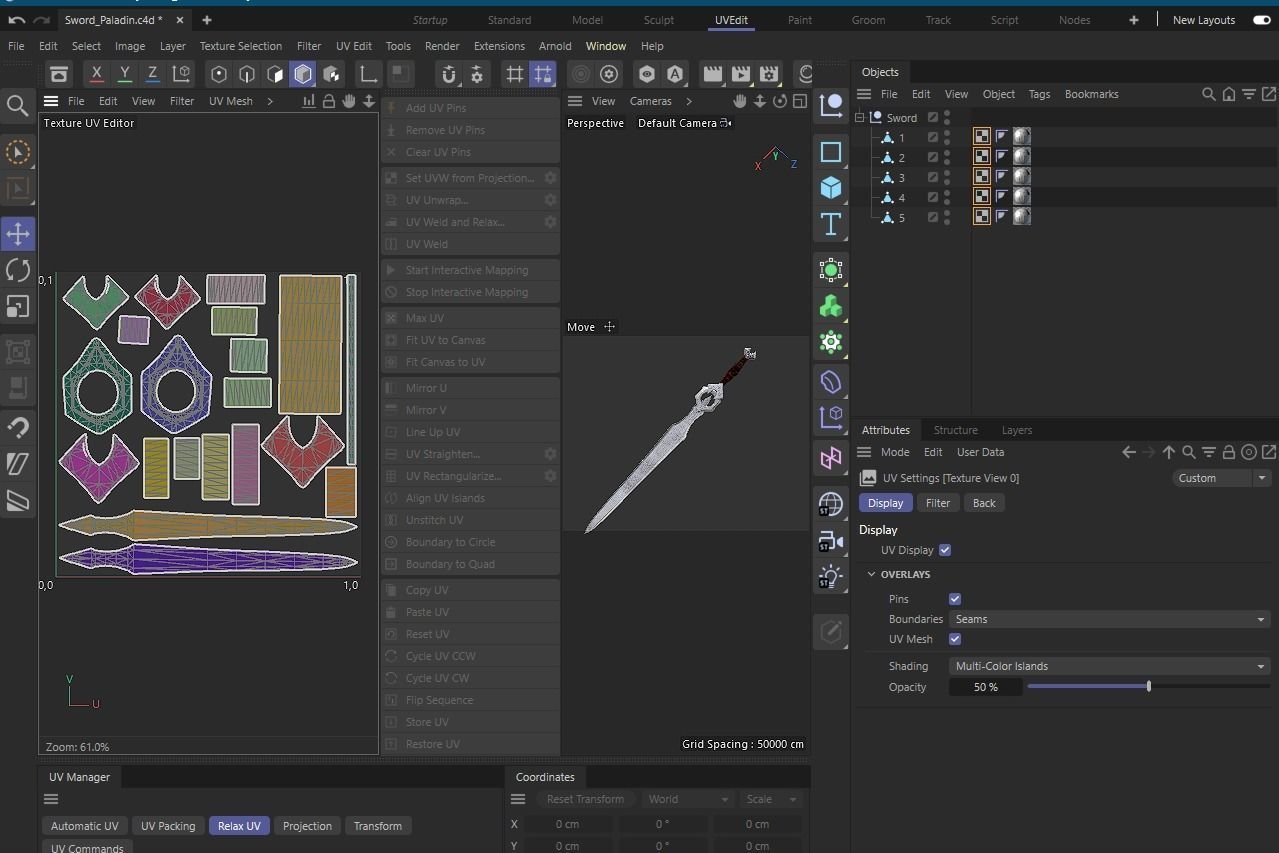Open the search magnifier in left palette

(17, 105)
